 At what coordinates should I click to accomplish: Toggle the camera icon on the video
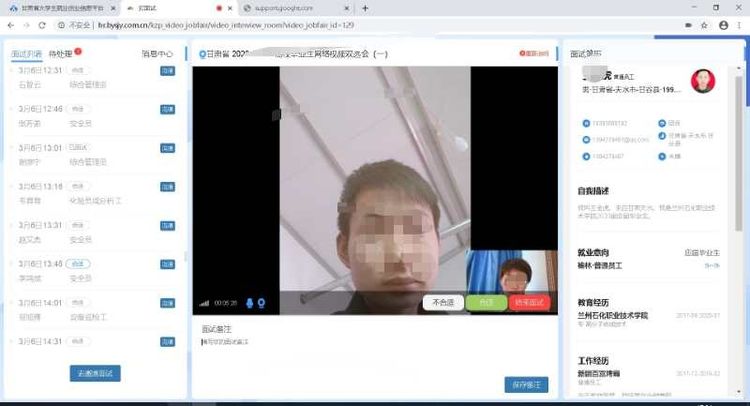[261, 303]
